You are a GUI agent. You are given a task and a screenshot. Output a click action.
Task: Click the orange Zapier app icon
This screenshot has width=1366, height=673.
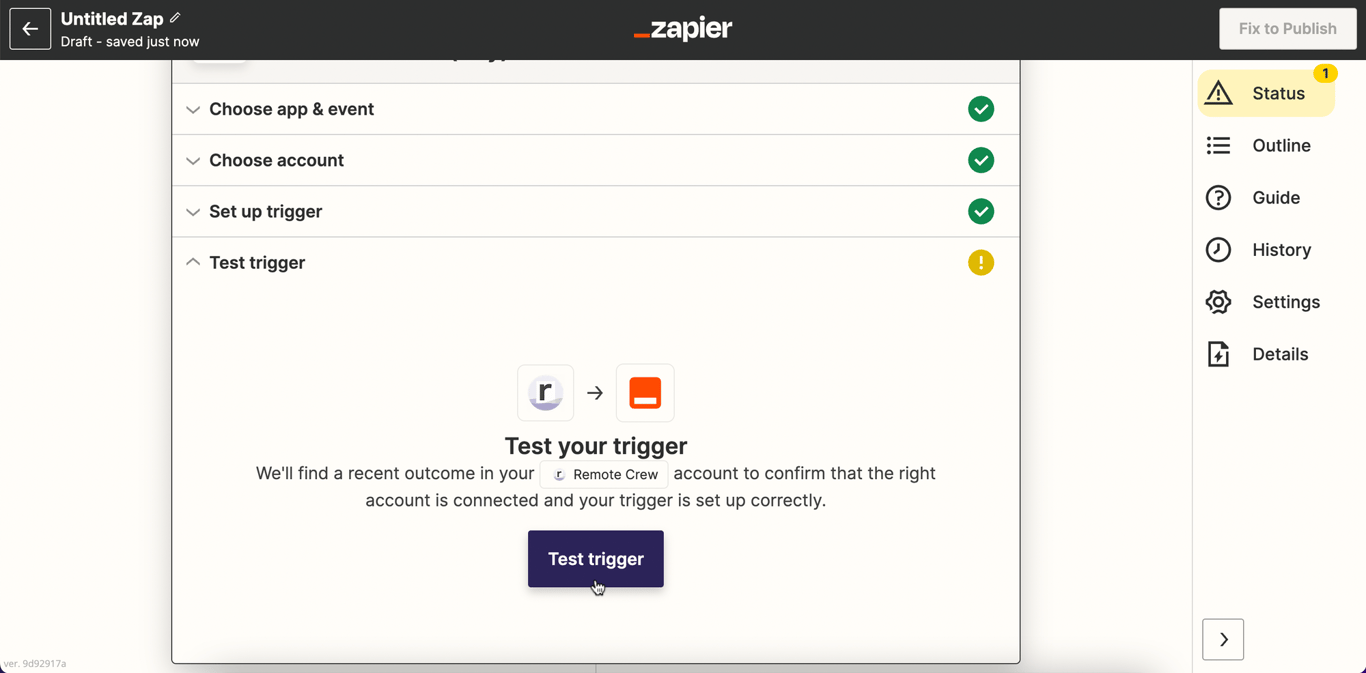tap(645, 393)
